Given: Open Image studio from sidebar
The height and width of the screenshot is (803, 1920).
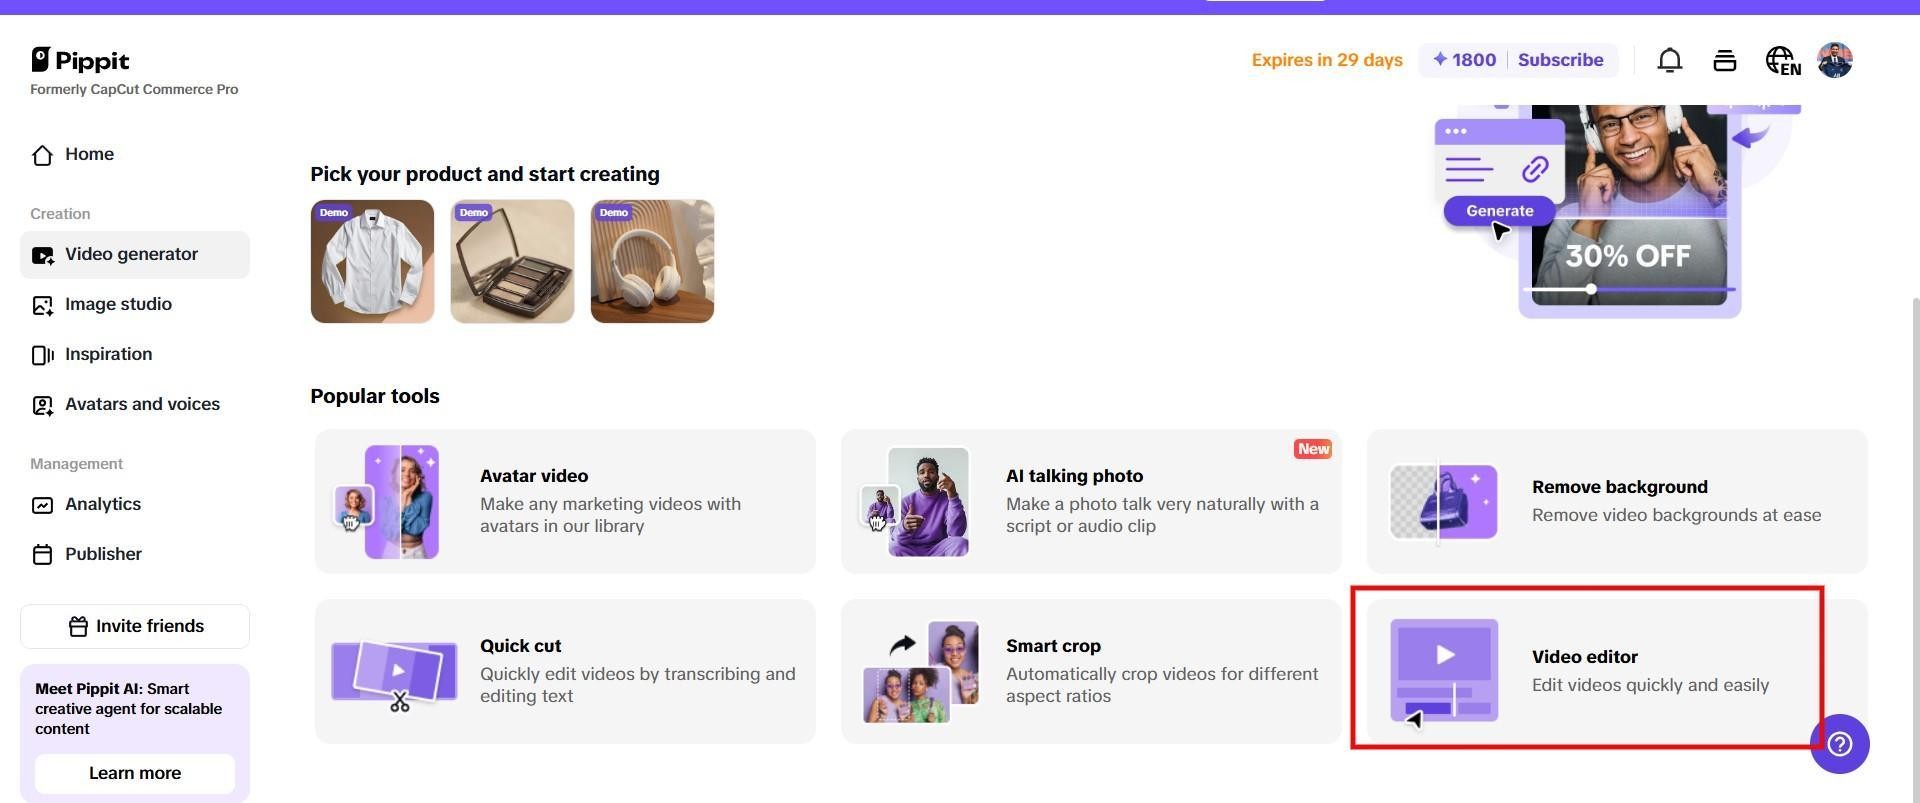Looking at the screenshot, I should tap(118, 304).
